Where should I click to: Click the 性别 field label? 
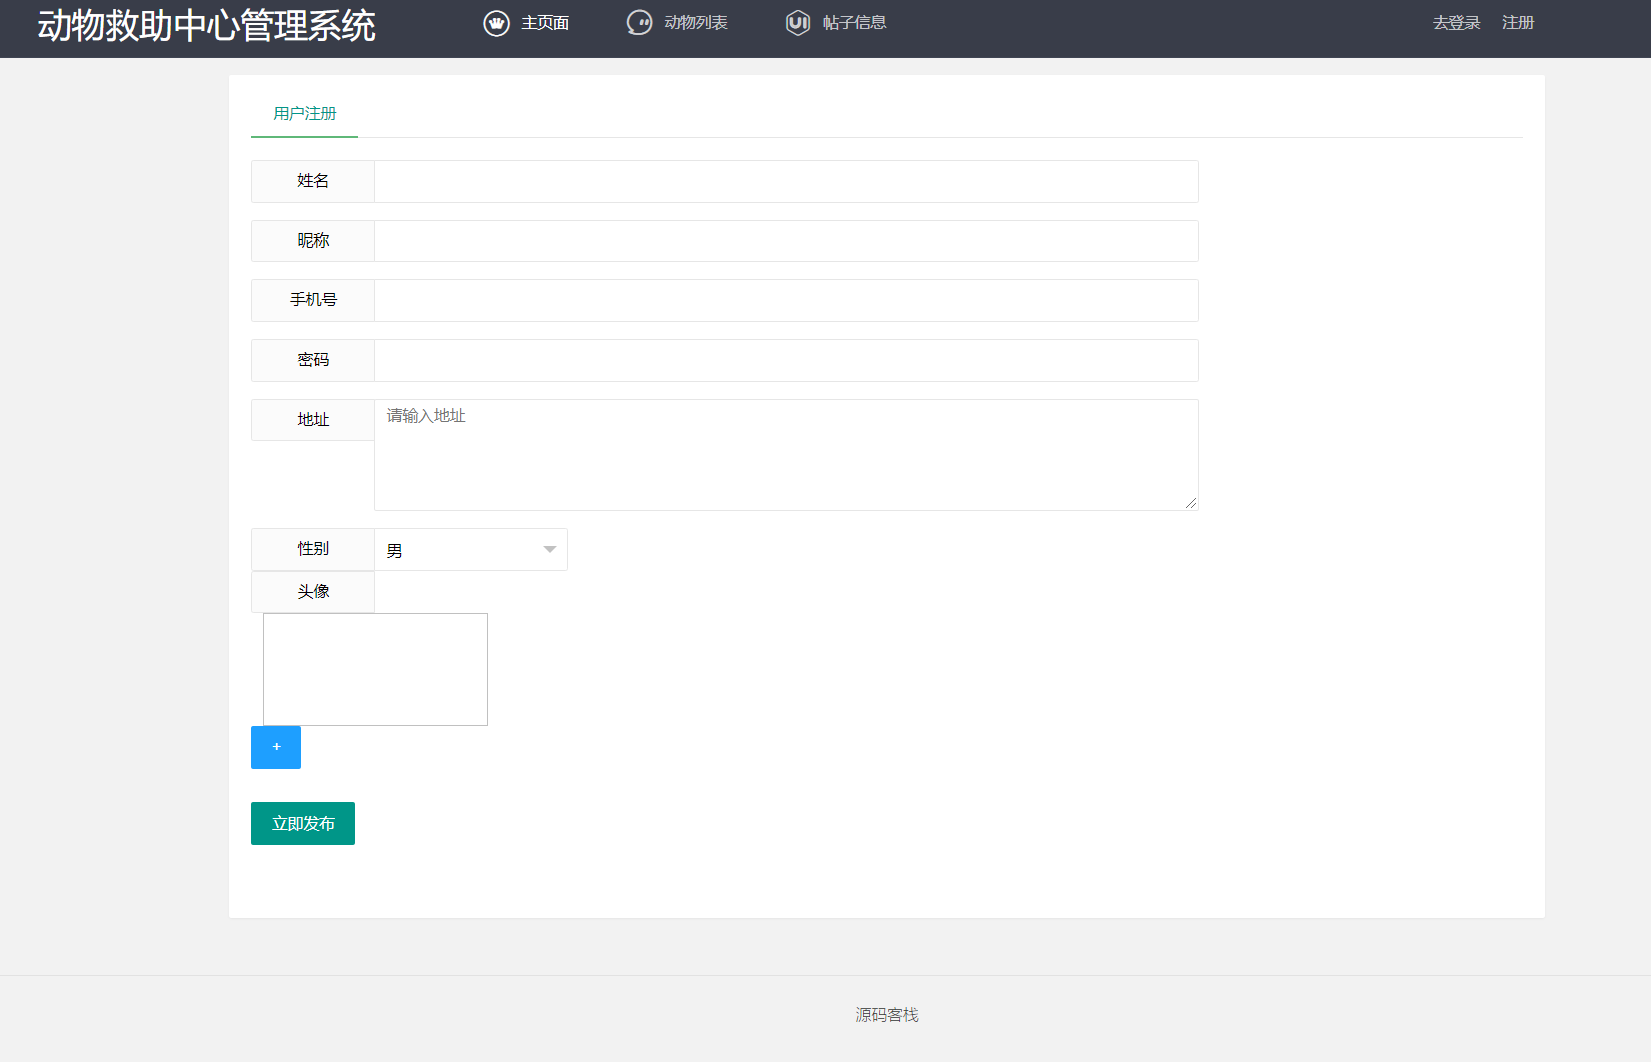(x=313, y=549)
